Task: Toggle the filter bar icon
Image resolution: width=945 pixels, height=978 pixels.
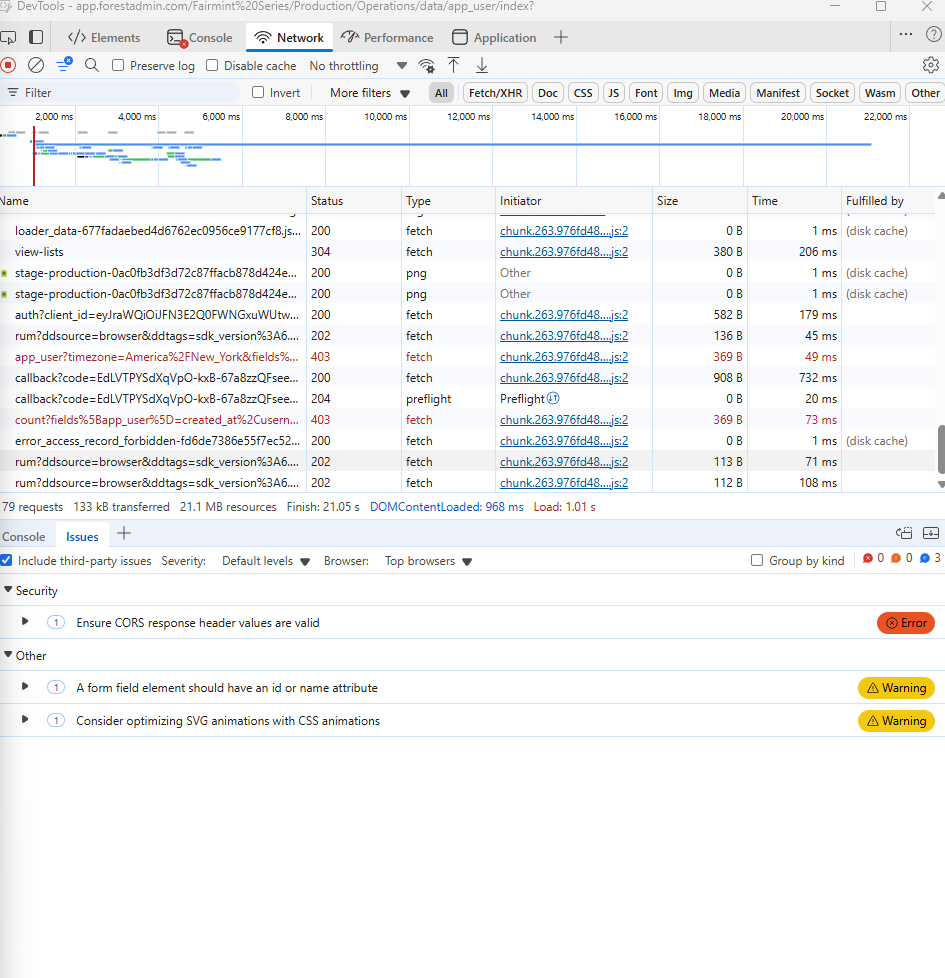Action: [64, 65]
